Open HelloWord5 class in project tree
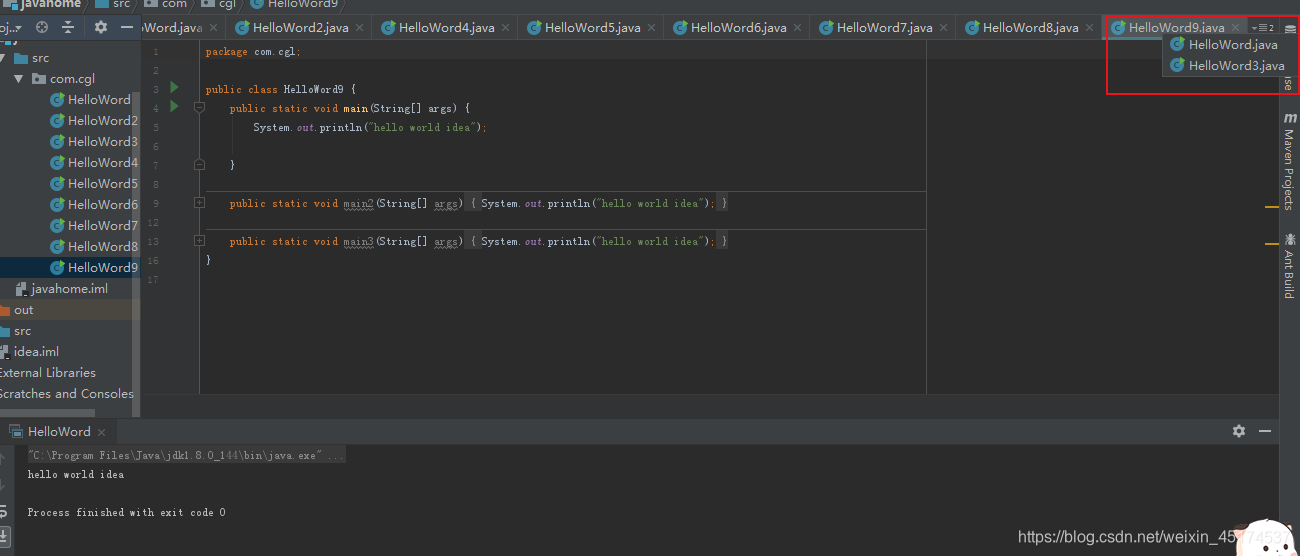 coord(94,183)
